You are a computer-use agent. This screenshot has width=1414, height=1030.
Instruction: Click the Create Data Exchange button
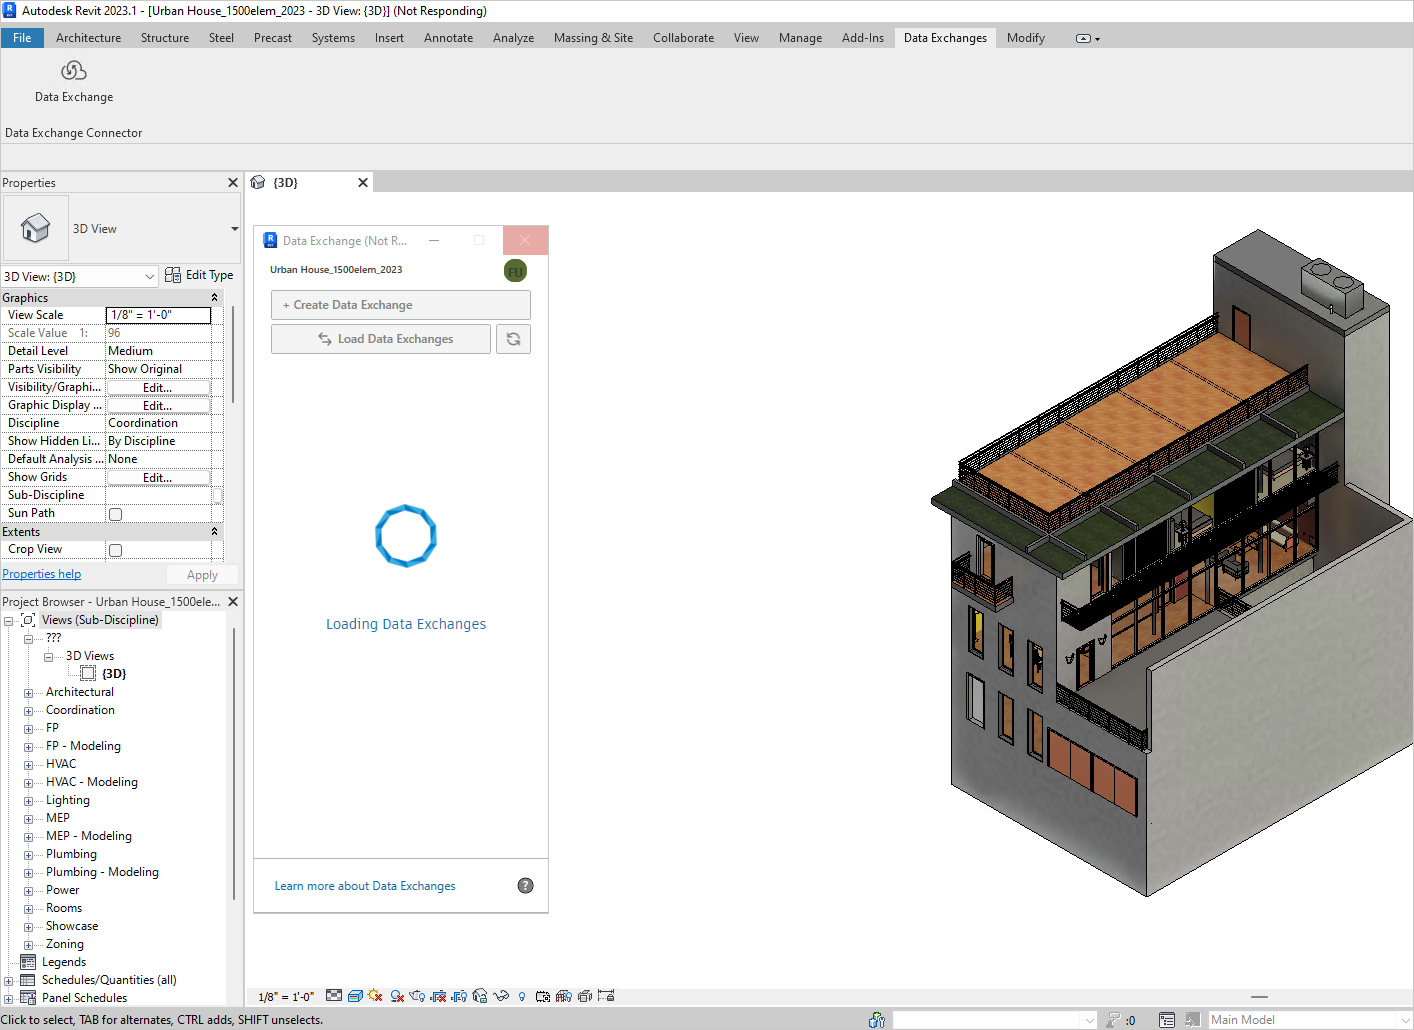(400, 305)
